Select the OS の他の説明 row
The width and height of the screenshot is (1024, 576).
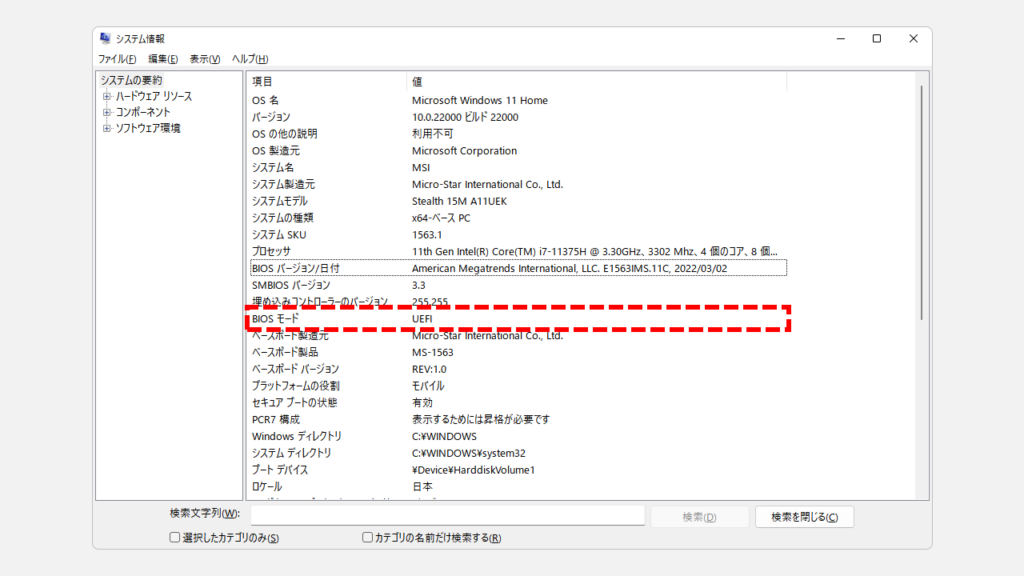(519, 134)
